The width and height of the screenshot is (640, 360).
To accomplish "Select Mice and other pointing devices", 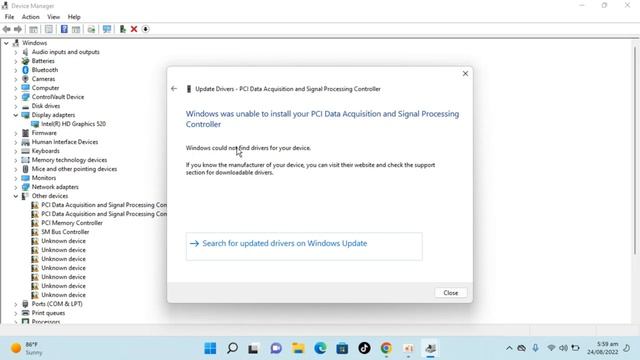I will 74,169.
